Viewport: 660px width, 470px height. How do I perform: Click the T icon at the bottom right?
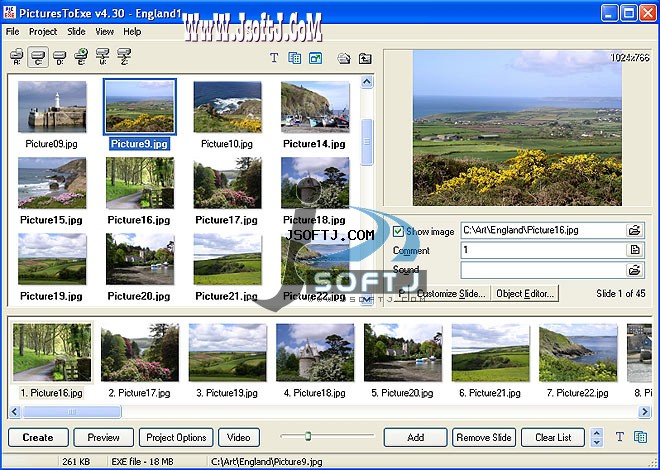coord(620,437)
